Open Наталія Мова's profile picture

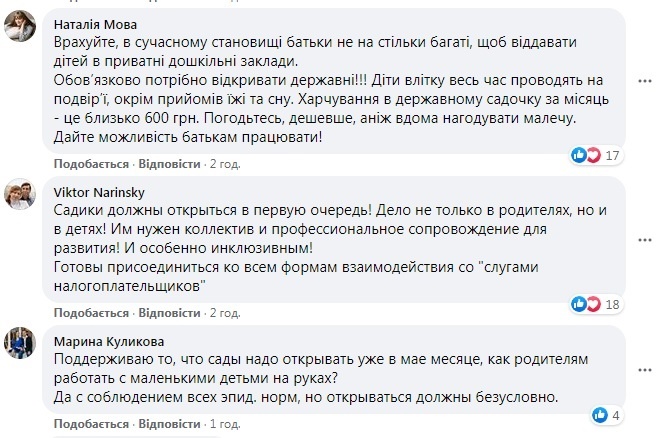click(x=20, y=26)
